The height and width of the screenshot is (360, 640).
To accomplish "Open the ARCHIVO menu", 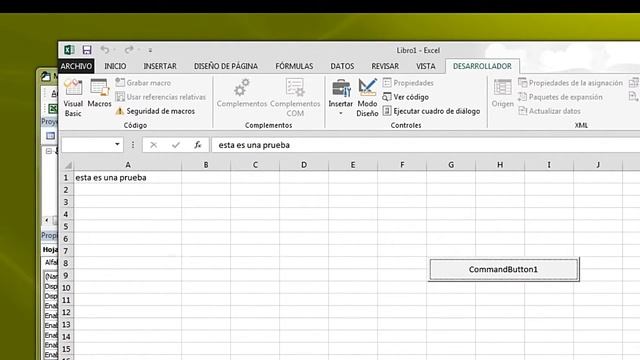I will pyautogui.click(x=76, y=66).
